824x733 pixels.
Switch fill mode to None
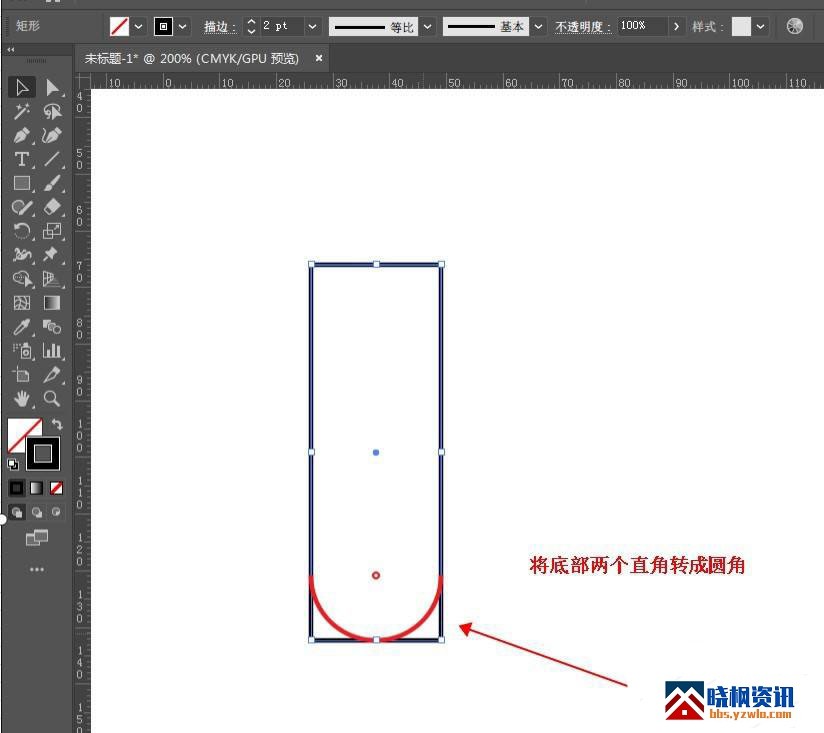pos(57,488)
